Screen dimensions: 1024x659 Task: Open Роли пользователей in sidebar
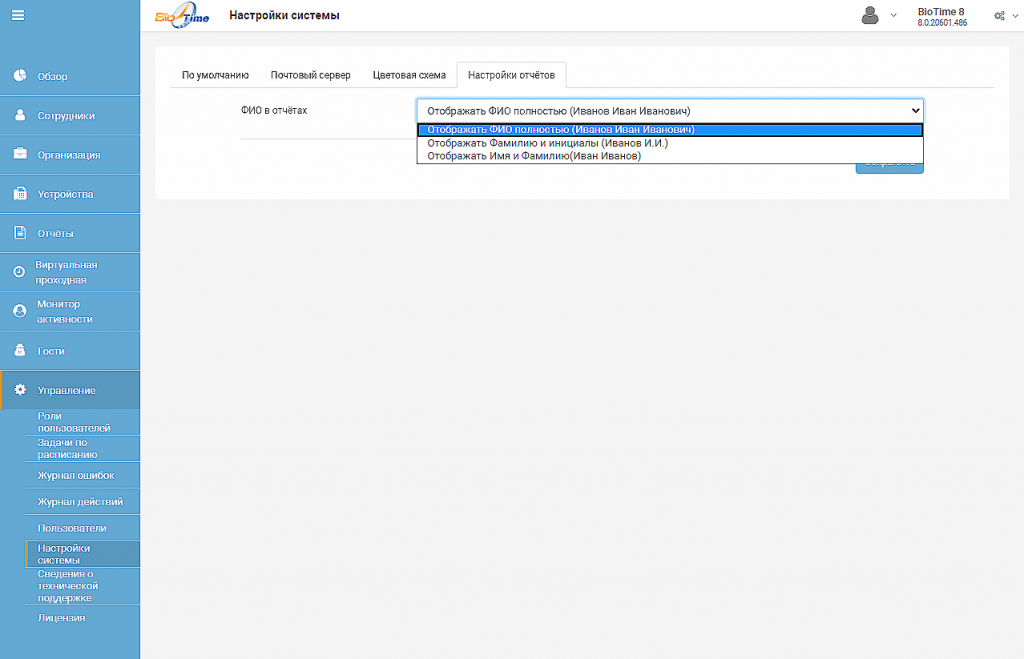click(x=82, y=422)
